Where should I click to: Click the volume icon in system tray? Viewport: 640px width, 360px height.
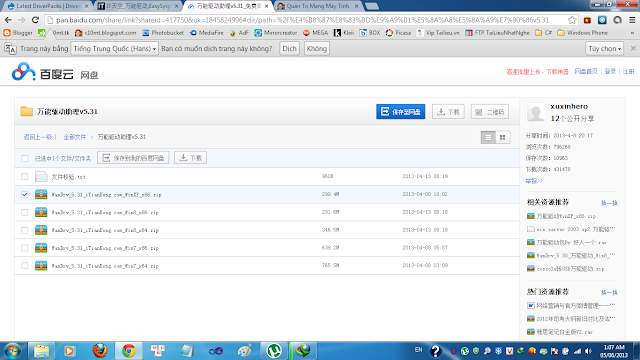[588, 351]
